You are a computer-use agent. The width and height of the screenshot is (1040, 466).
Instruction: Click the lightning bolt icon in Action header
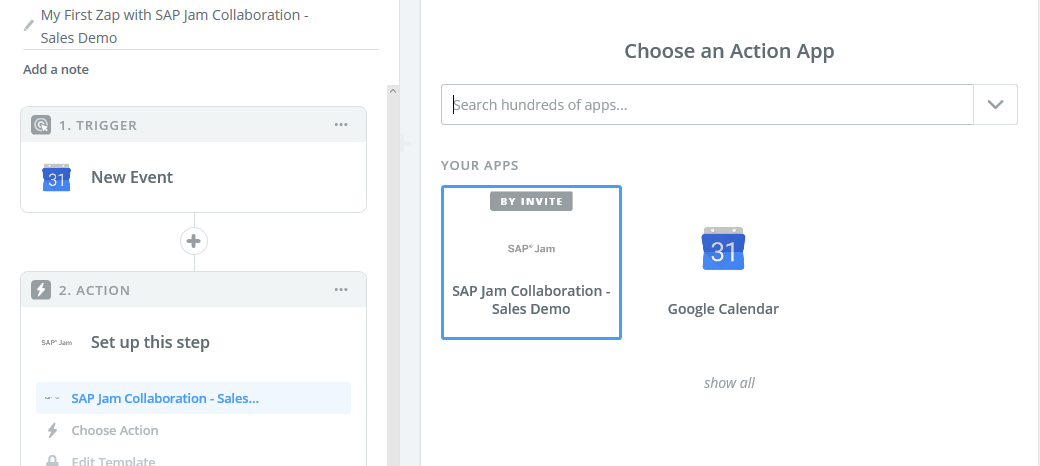[x=40, y=290]
